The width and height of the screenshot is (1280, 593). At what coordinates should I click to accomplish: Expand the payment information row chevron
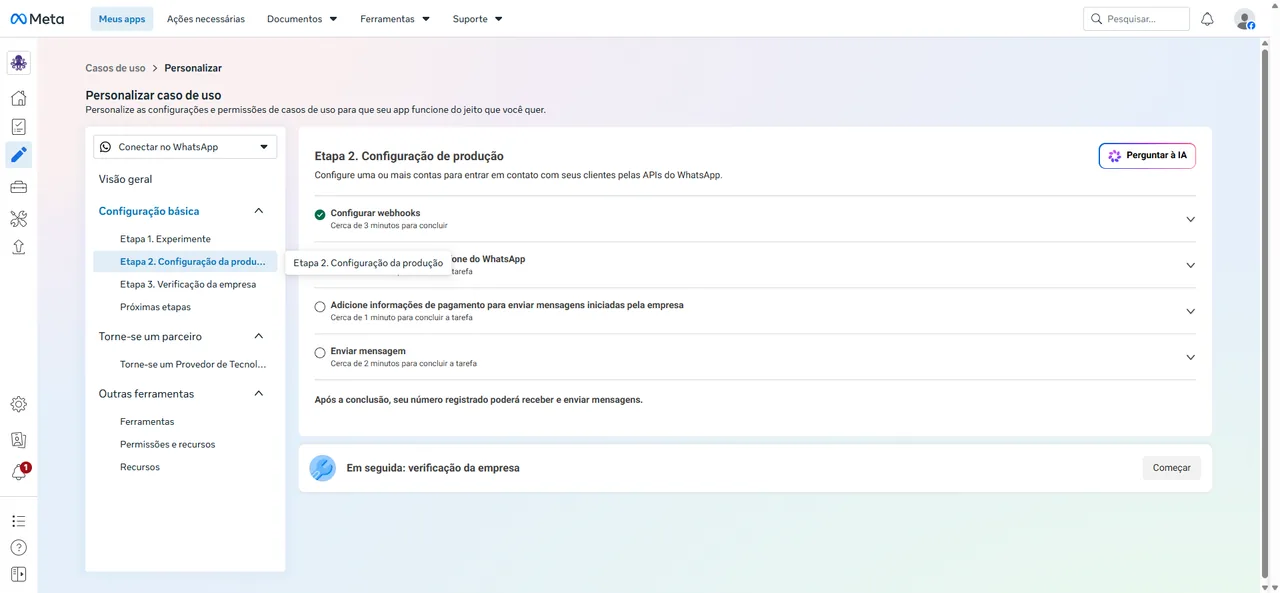(x=1190, y=311)
